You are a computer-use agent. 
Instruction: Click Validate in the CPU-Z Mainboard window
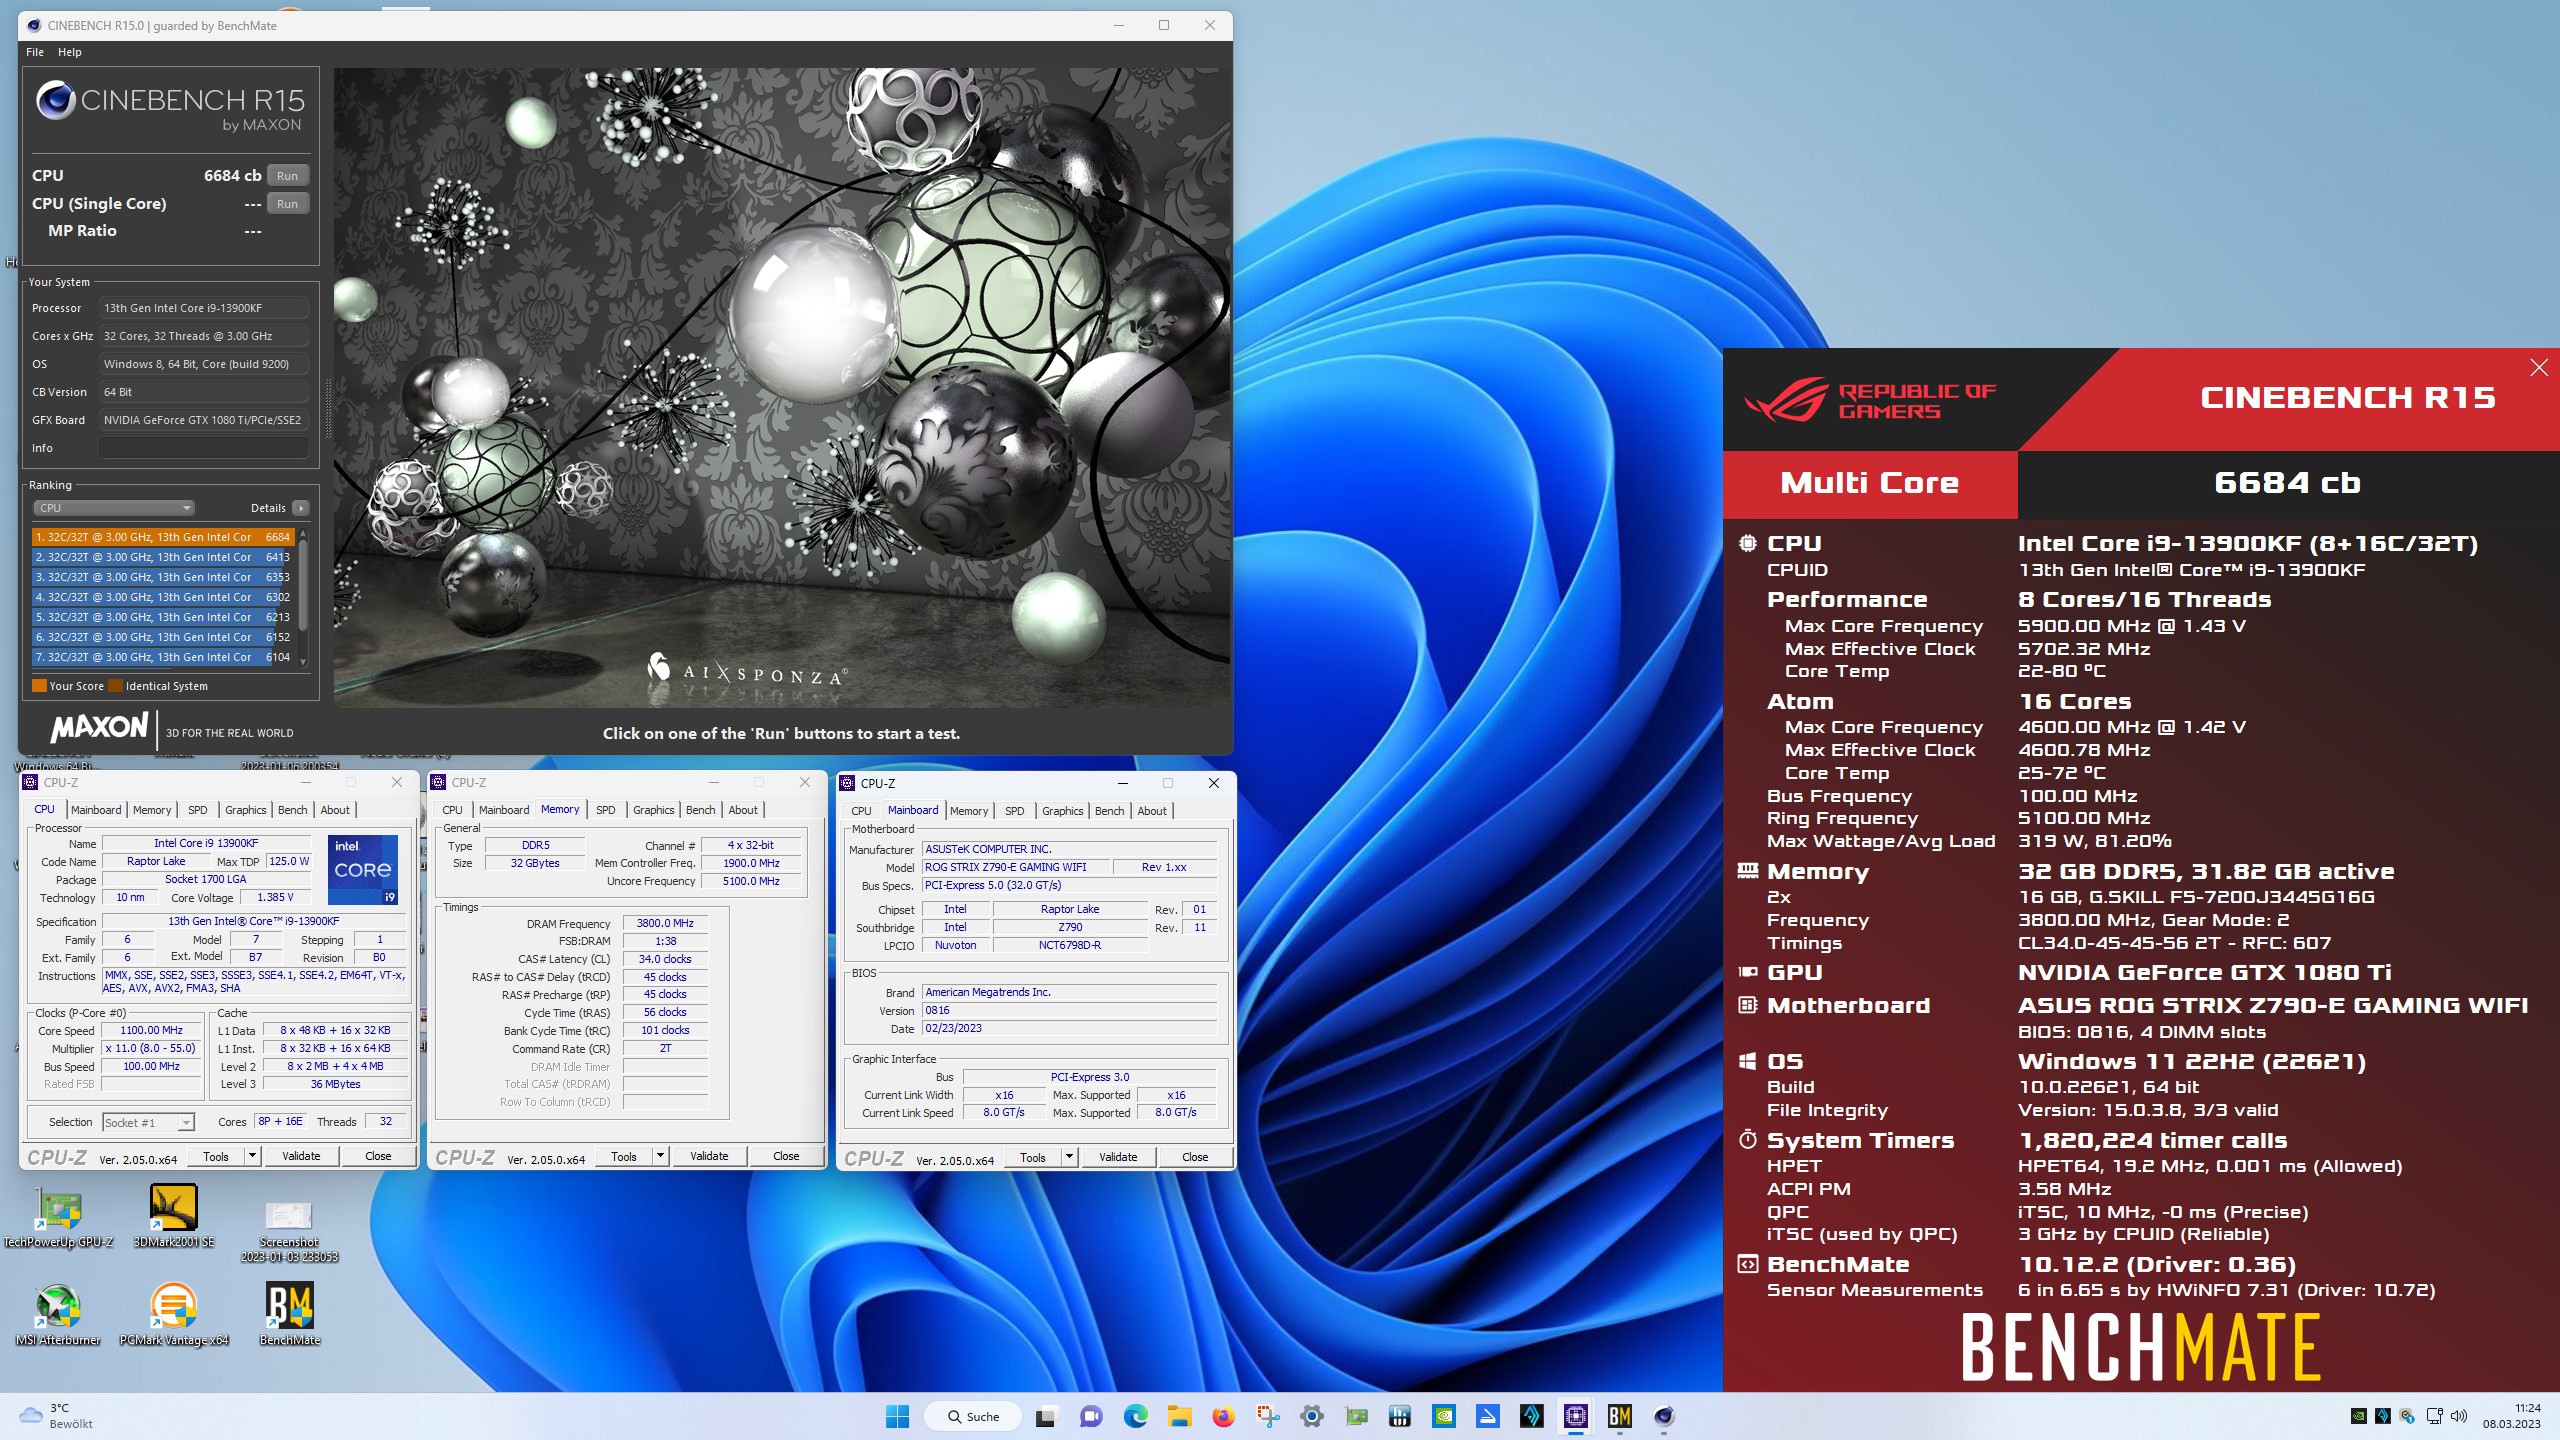[x=1118, y=1157]
